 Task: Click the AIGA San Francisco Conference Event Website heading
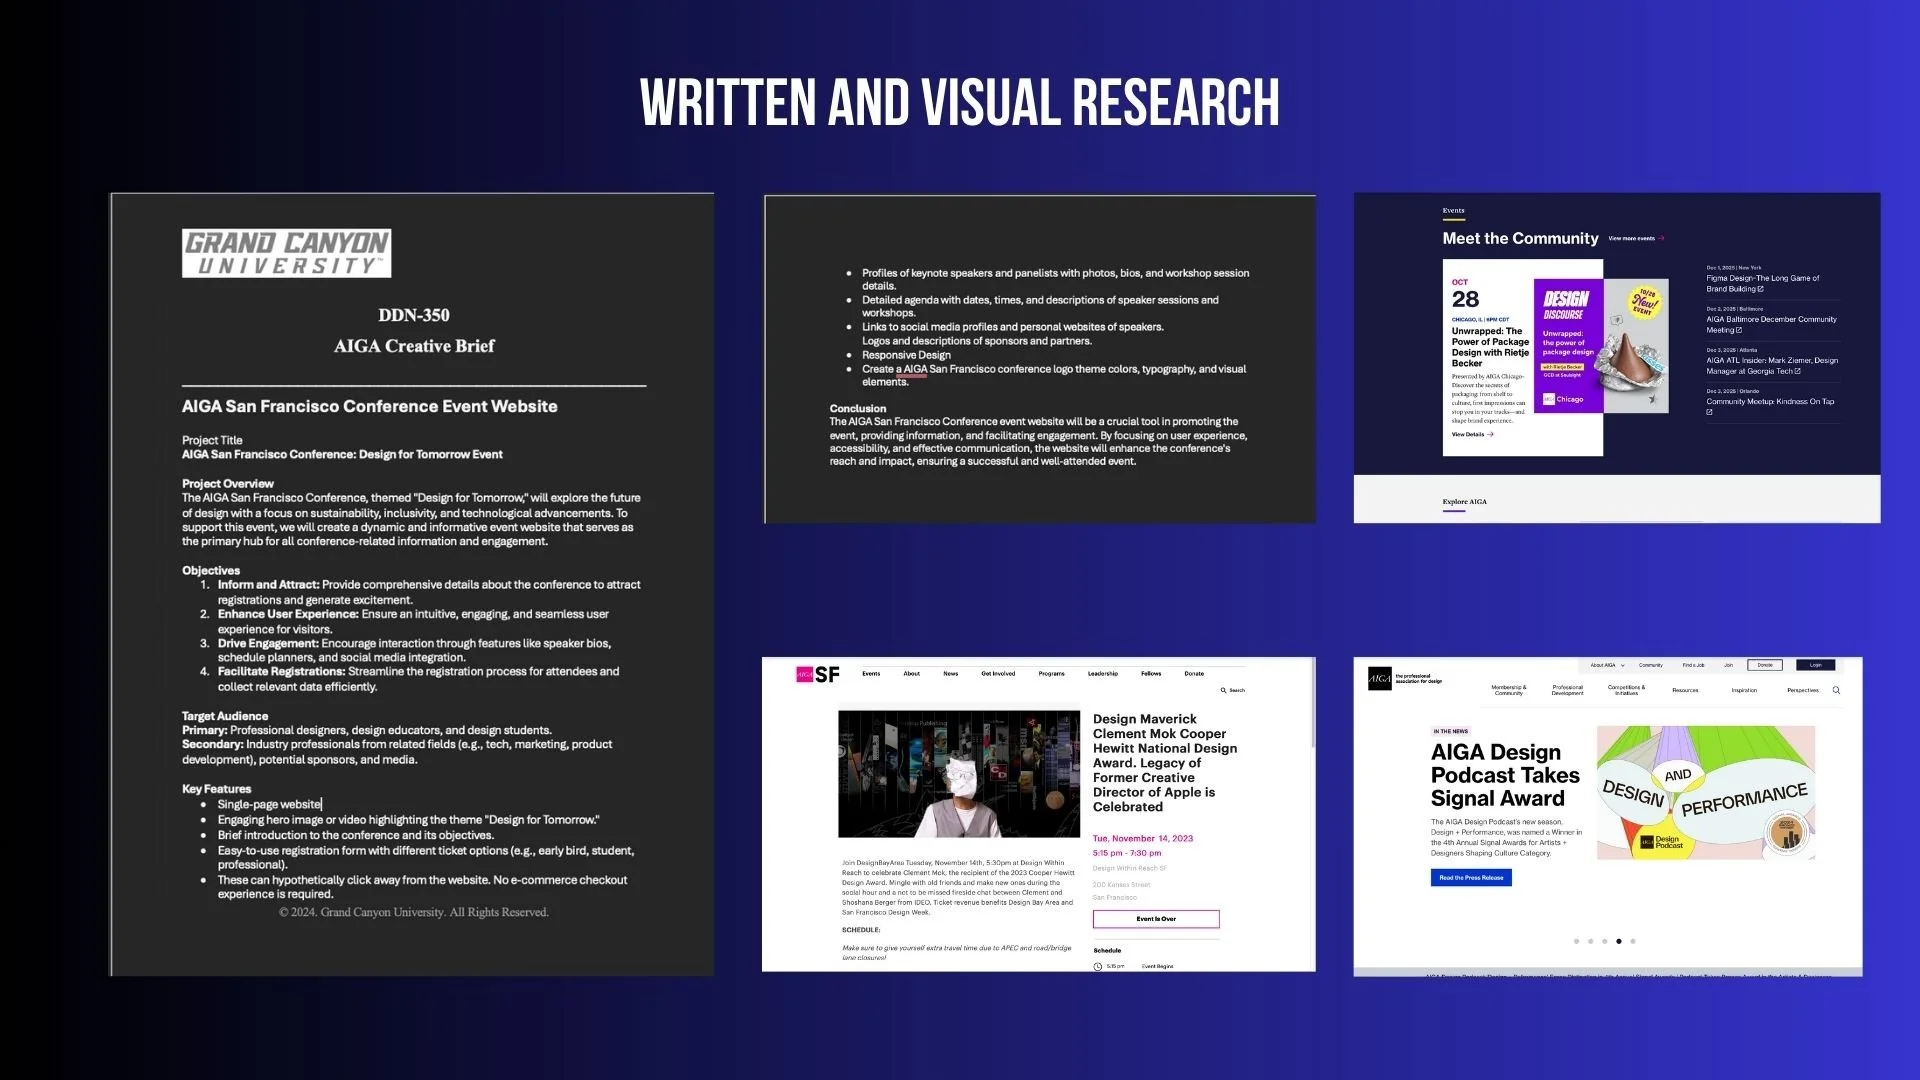[370, 406]
